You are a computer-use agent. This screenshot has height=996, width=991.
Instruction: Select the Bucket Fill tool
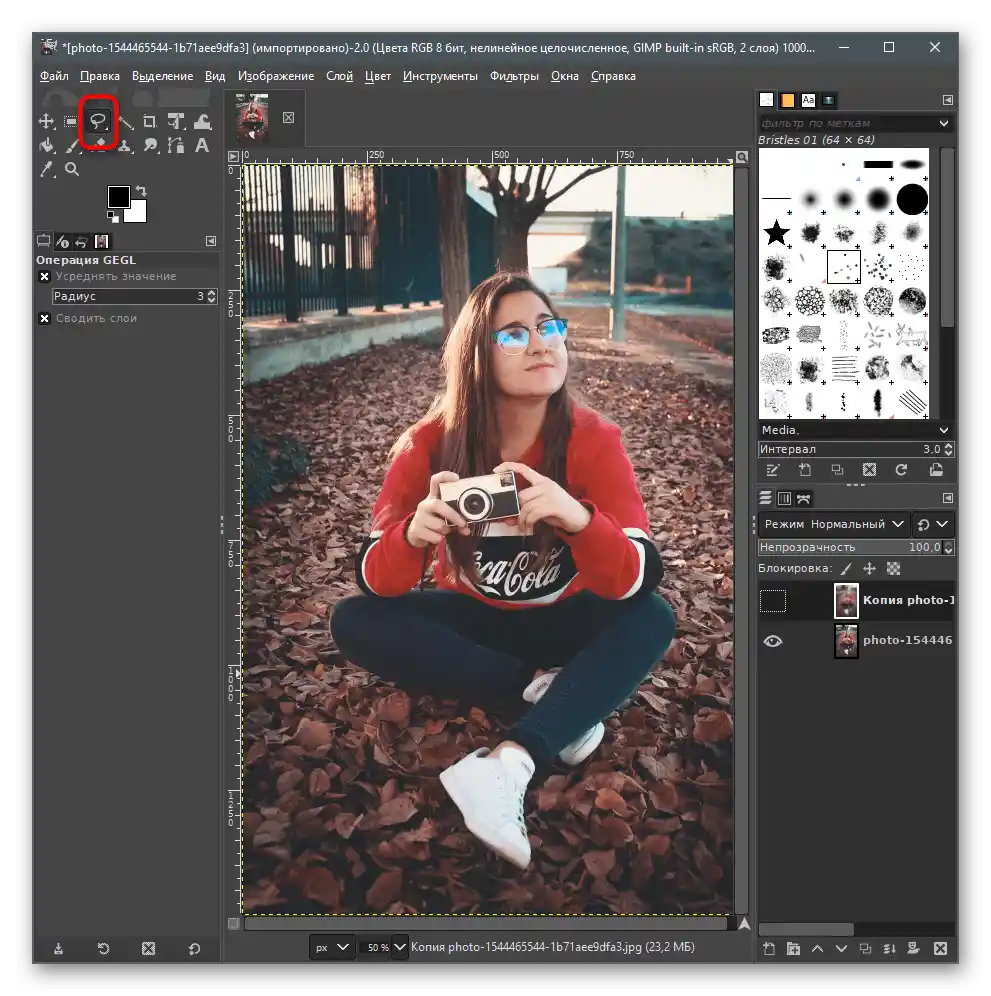point(46,145)
